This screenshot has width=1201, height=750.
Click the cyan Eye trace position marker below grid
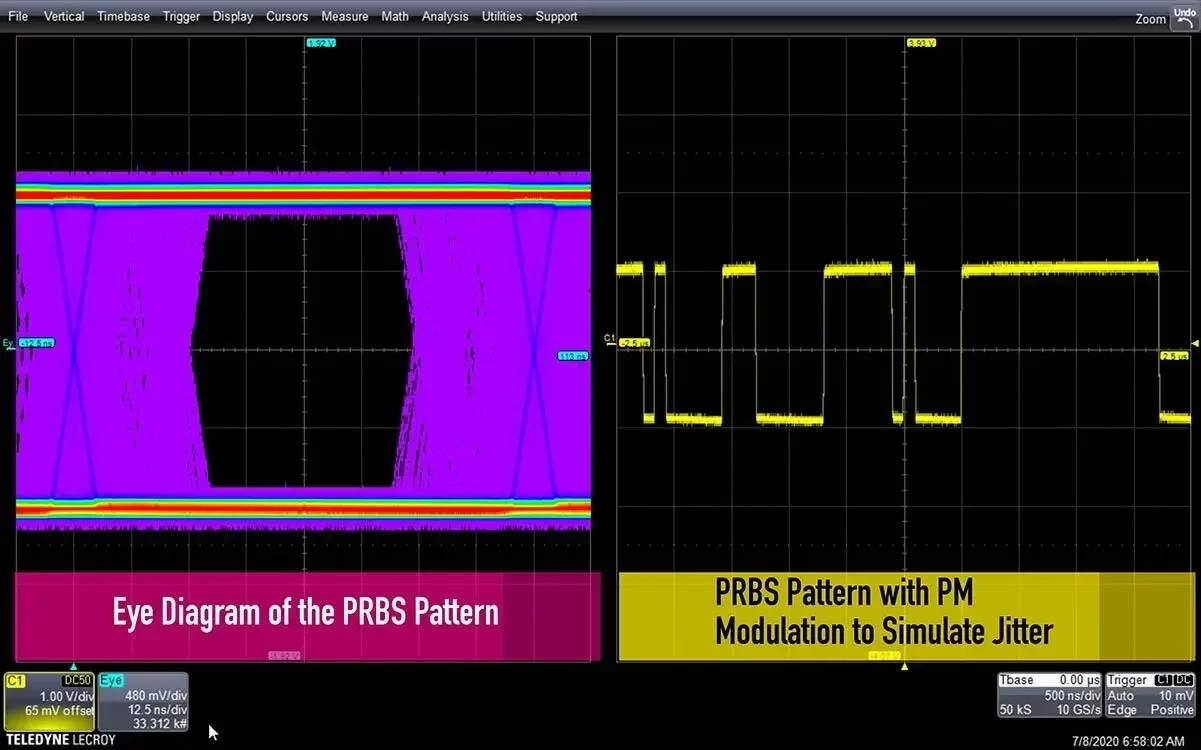pos(72,666)
